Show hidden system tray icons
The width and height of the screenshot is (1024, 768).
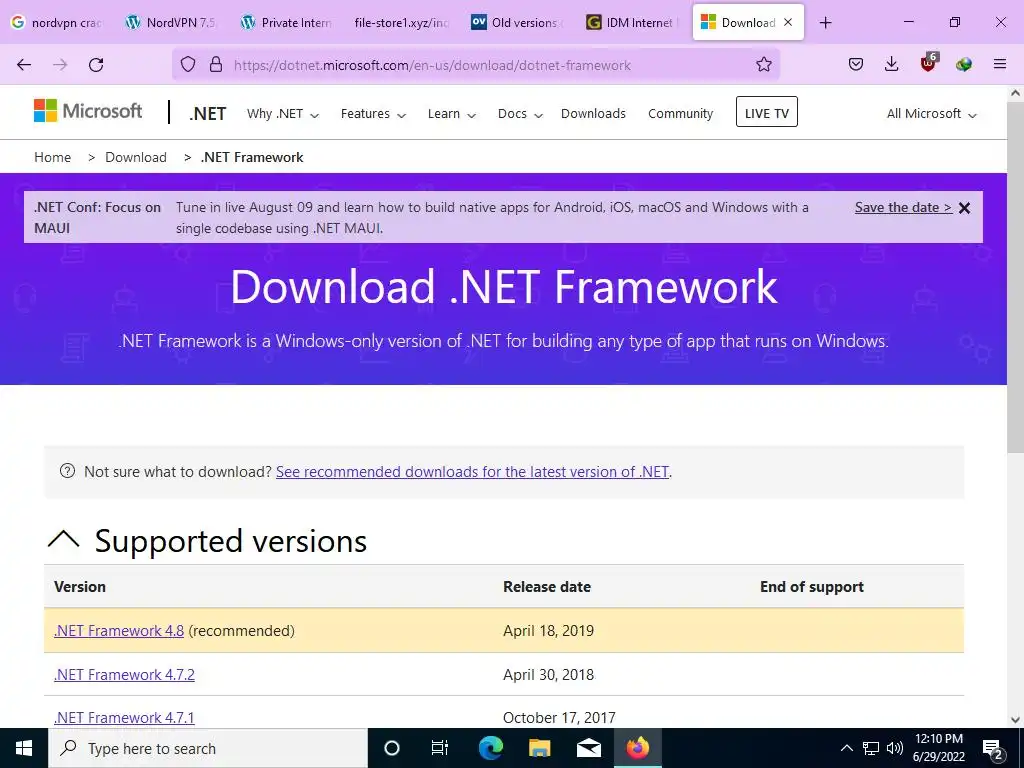[846, 748]
